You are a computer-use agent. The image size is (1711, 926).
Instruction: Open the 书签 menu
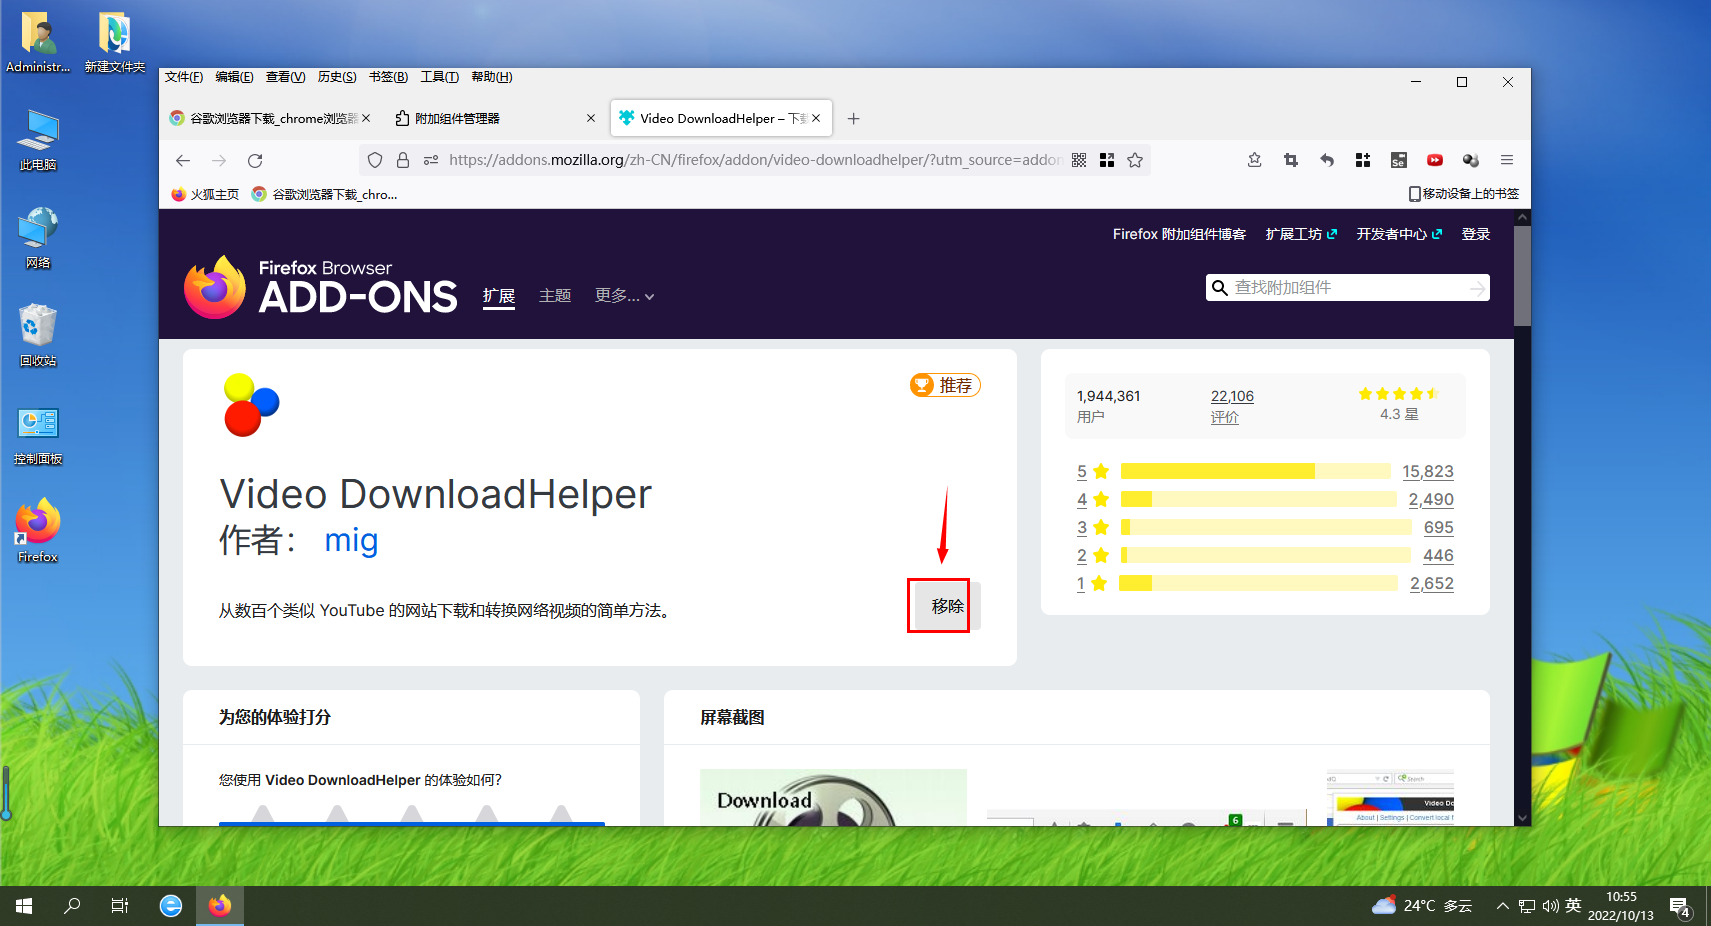[388, 77]
